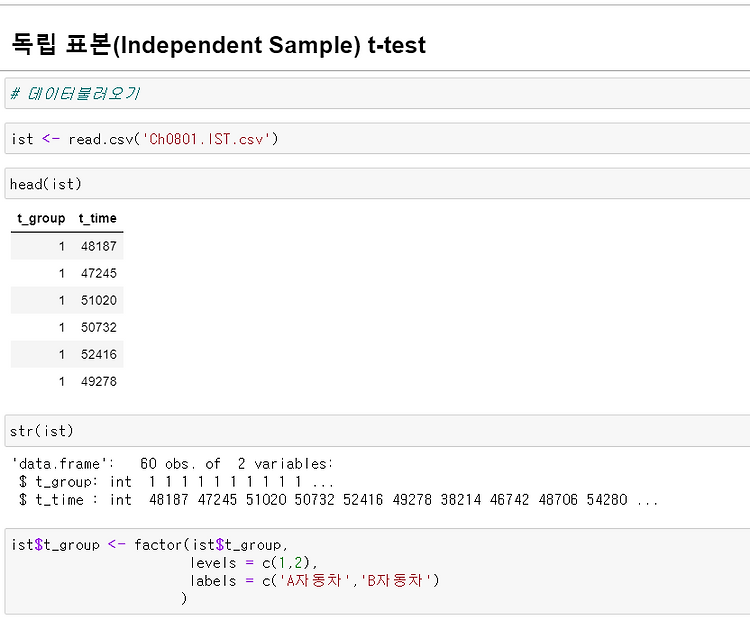Click t_group value in 48187 row
This screenshot has height=620, width=750.
pos(62,246)
